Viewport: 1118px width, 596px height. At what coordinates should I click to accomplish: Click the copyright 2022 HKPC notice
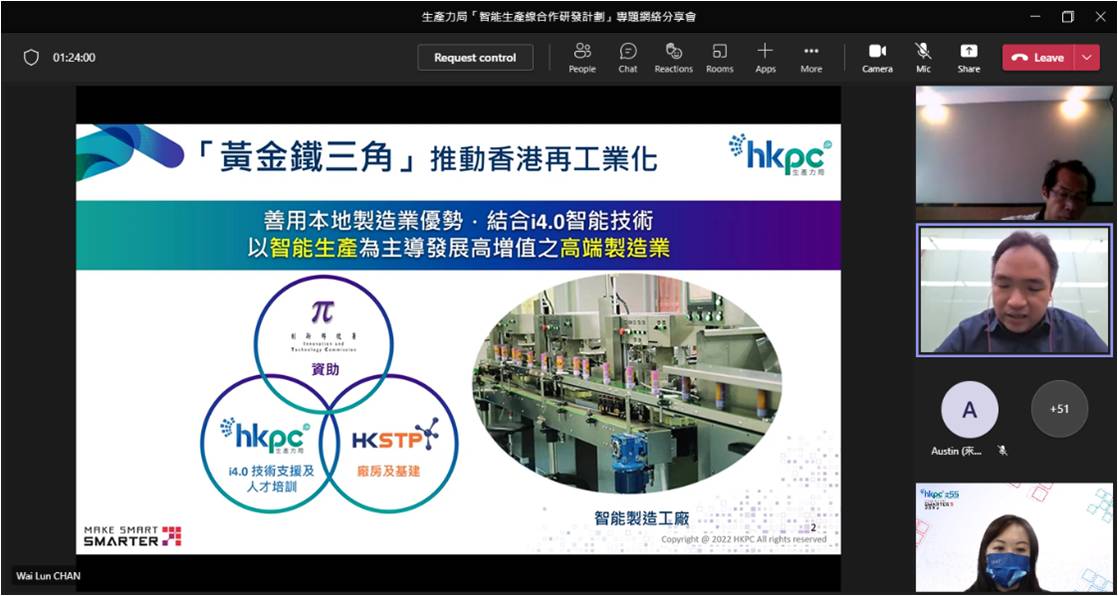click(744, 540)
